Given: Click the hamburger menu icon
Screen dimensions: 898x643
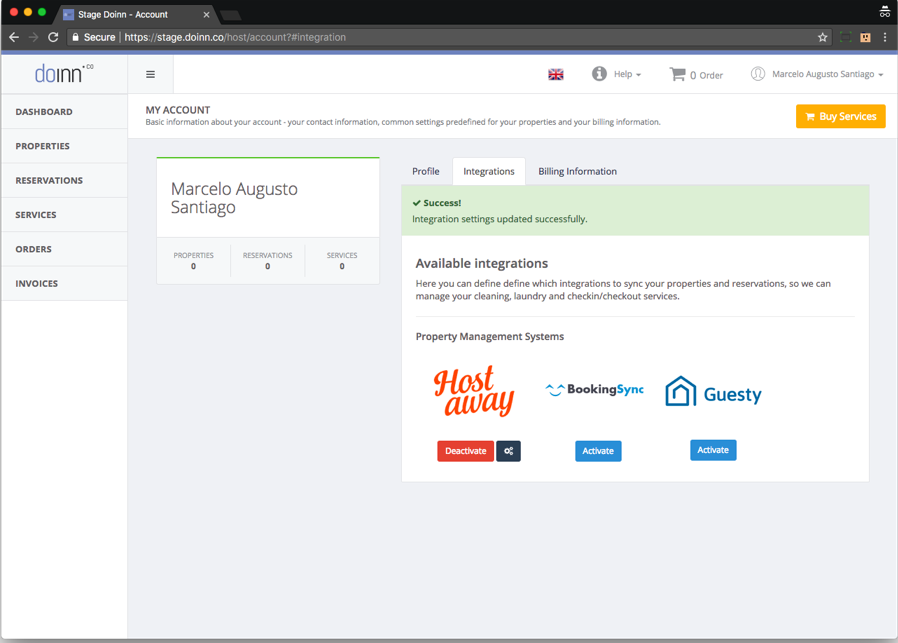Looking at the screenshot, I should tap(150, 74).
